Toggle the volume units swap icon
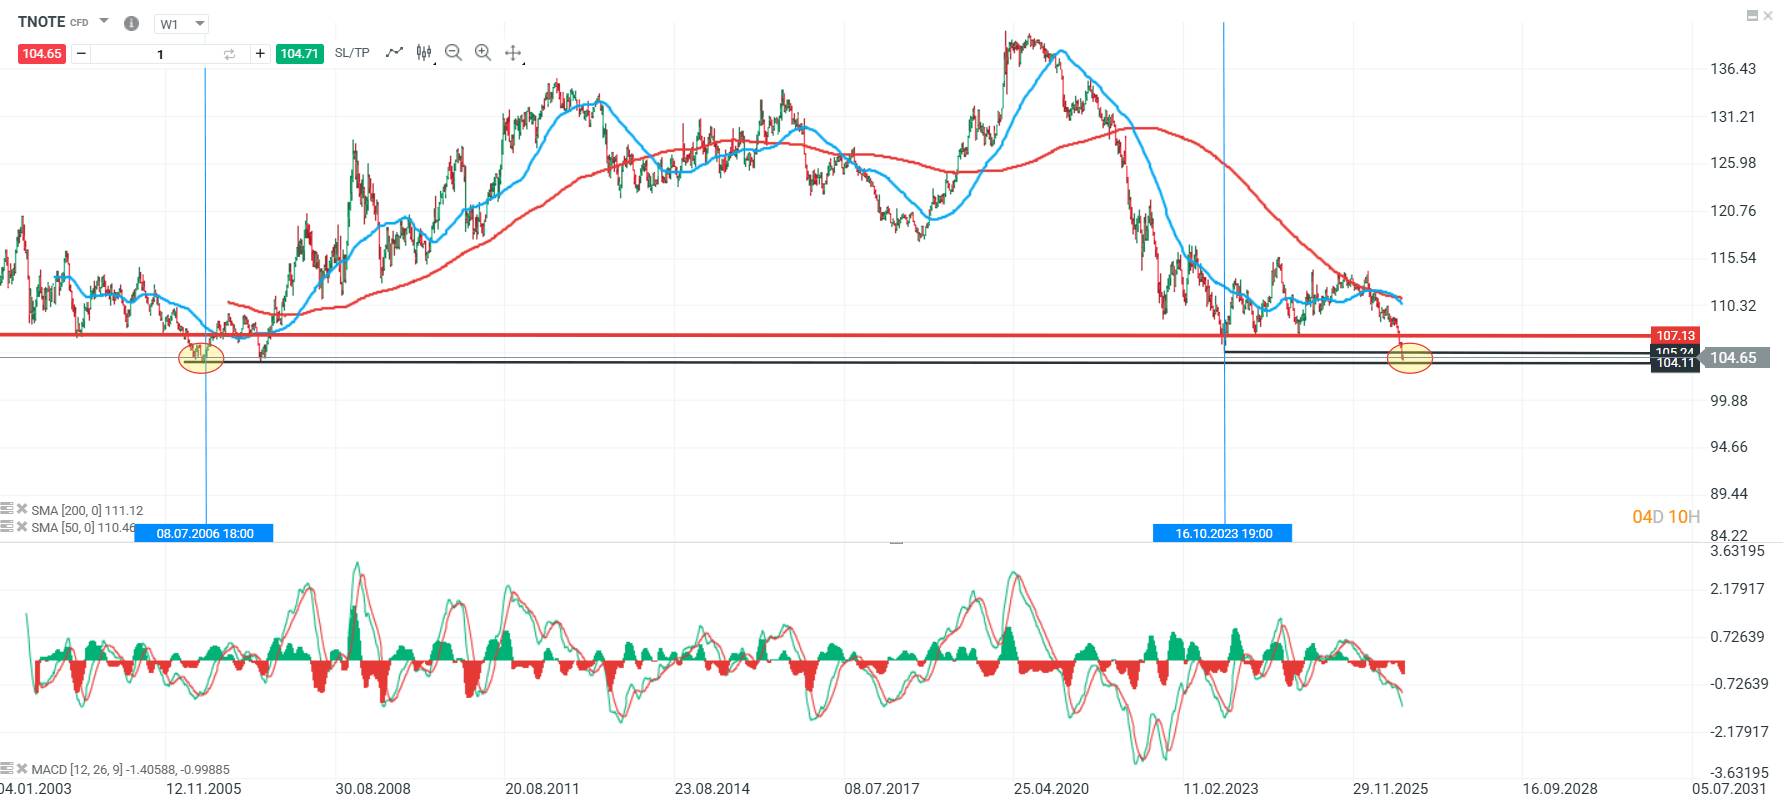1786x809 pixels. pyautogui.click(x=229, y=54)
